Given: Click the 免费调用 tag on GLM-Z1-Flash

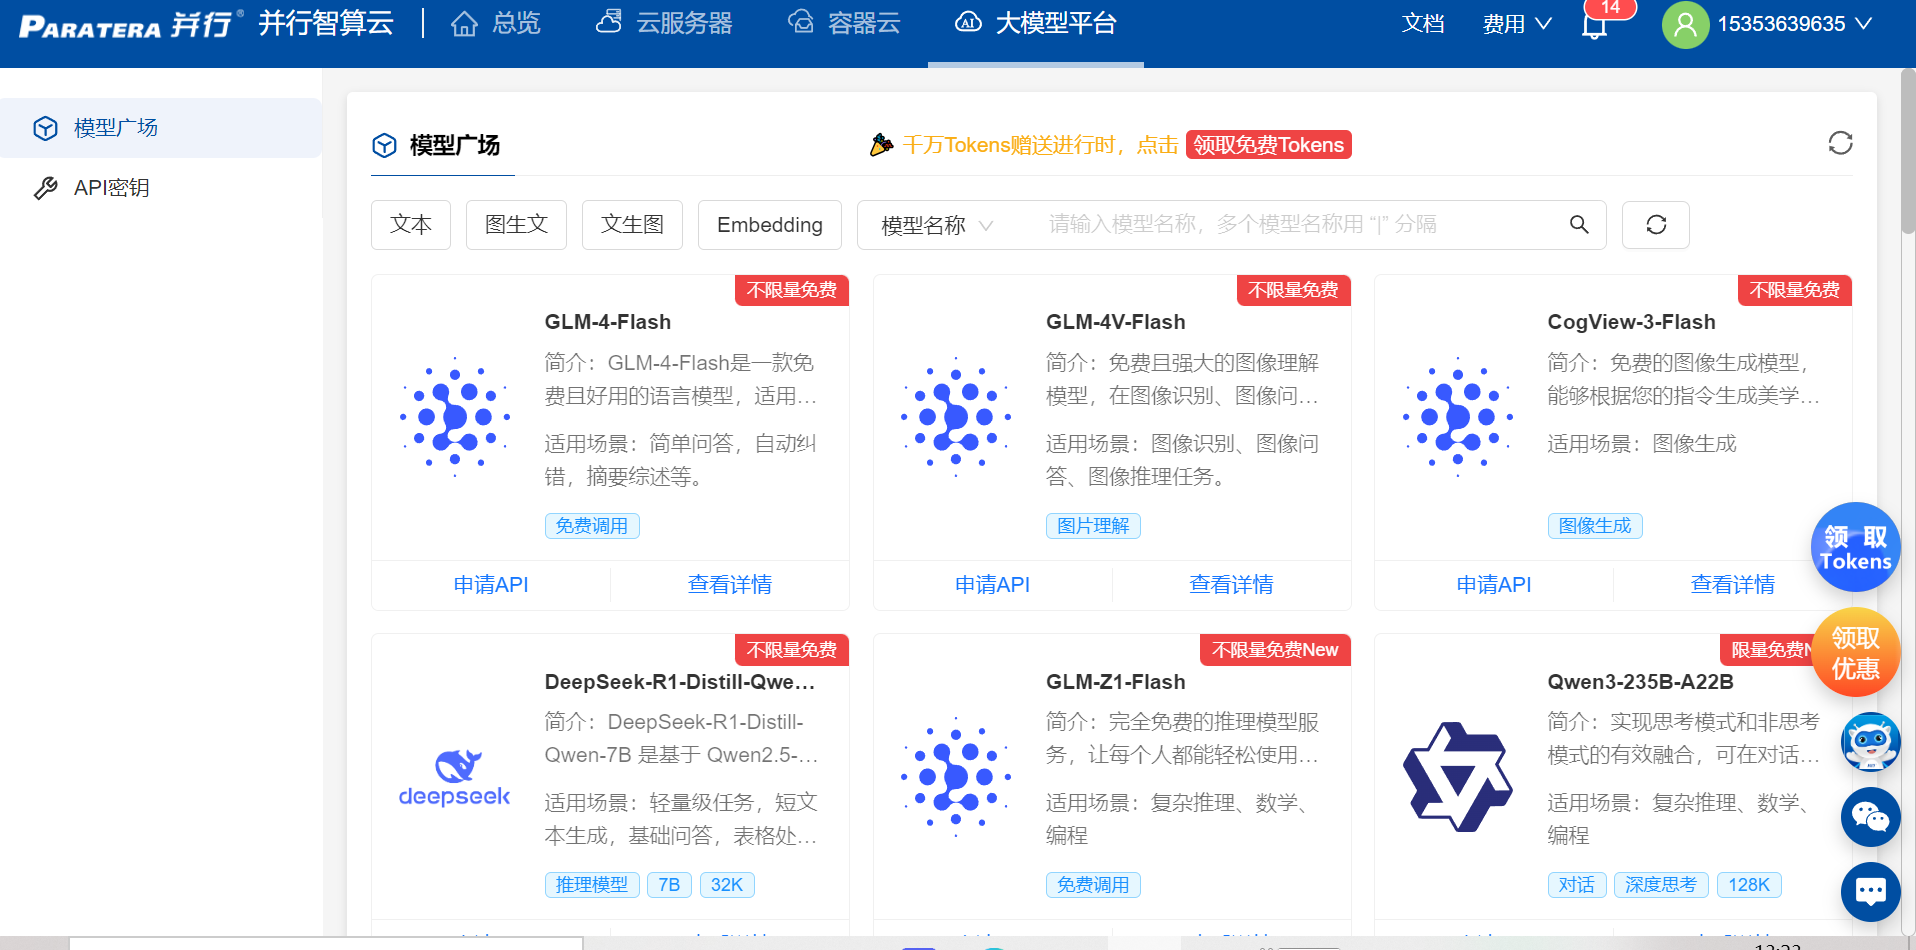Looking at the screenshot, I should (x=1093, y=885).
